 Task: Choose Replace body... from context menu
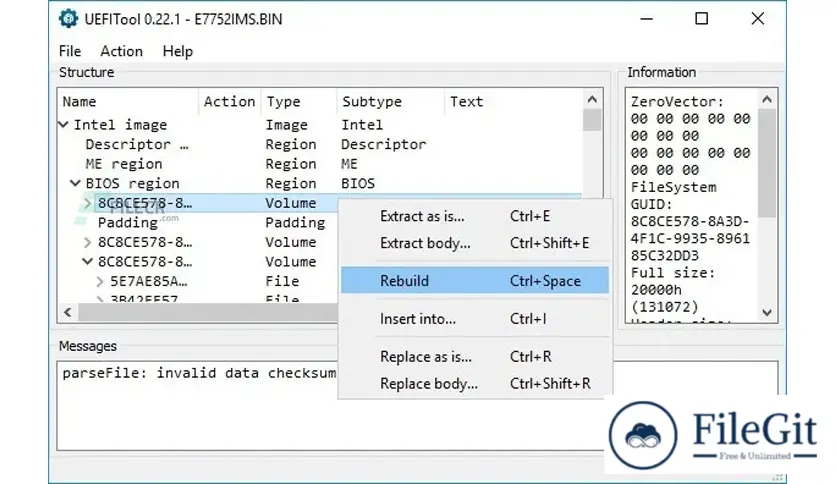click(x=475, y=383)
